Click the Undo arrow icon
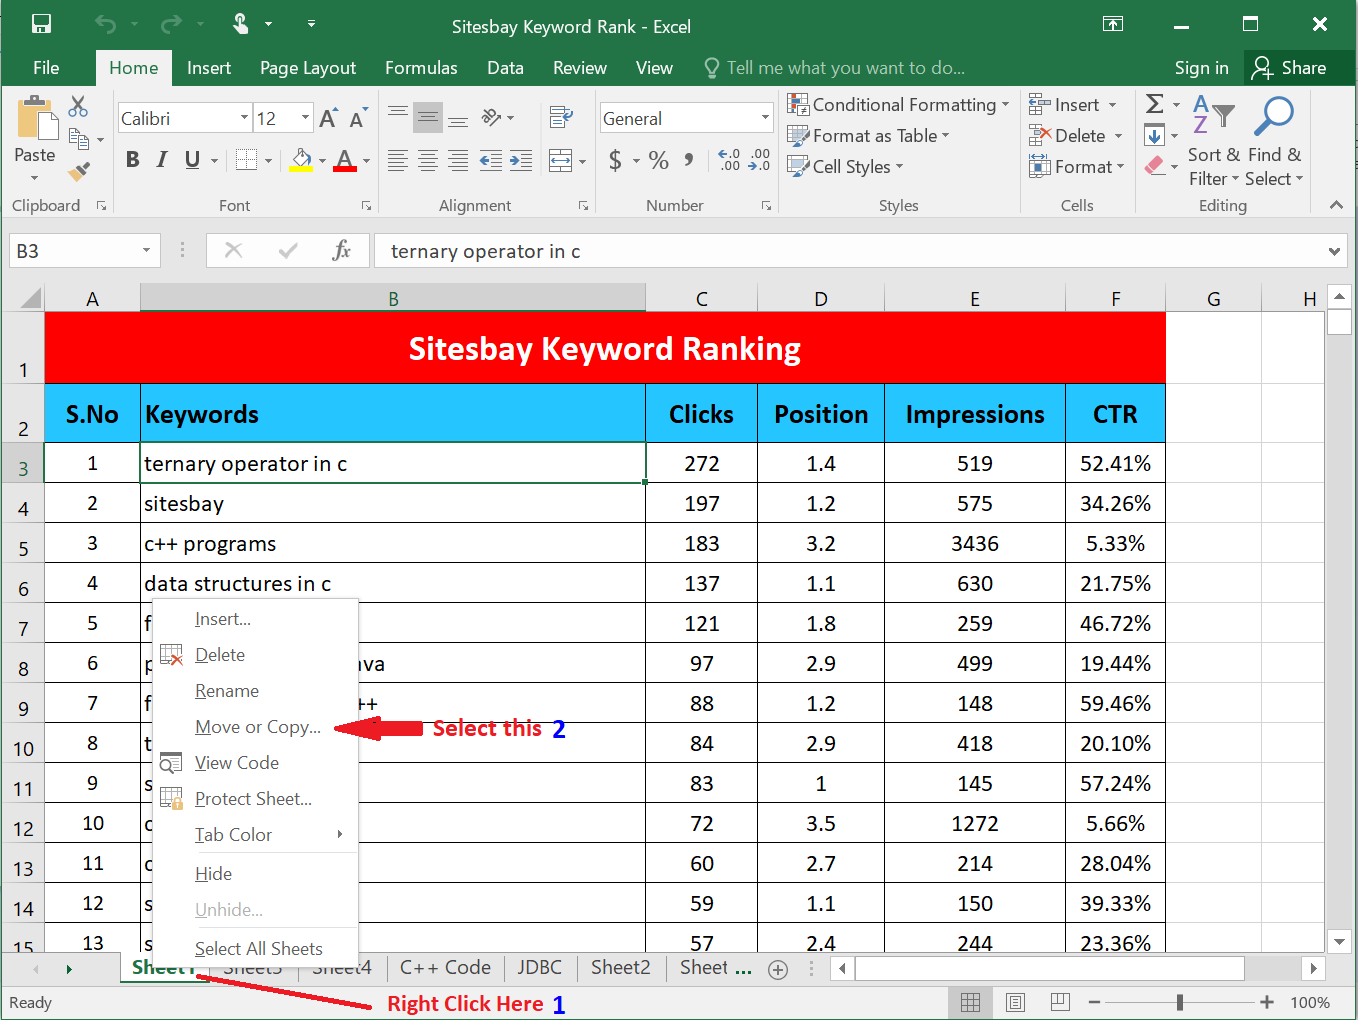Viewport: 1358px width, 1020px height. (106, 24)
